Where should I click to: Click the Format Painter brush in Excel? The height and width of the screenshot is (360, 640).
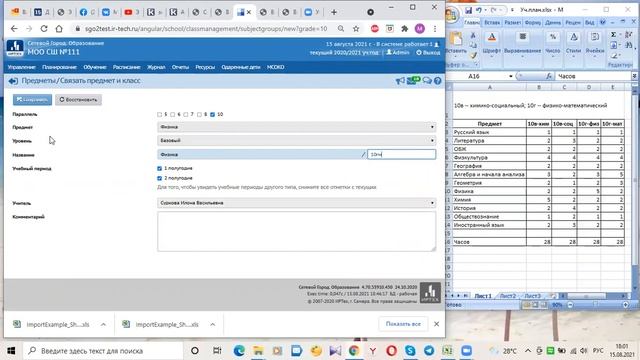(473, 55)
